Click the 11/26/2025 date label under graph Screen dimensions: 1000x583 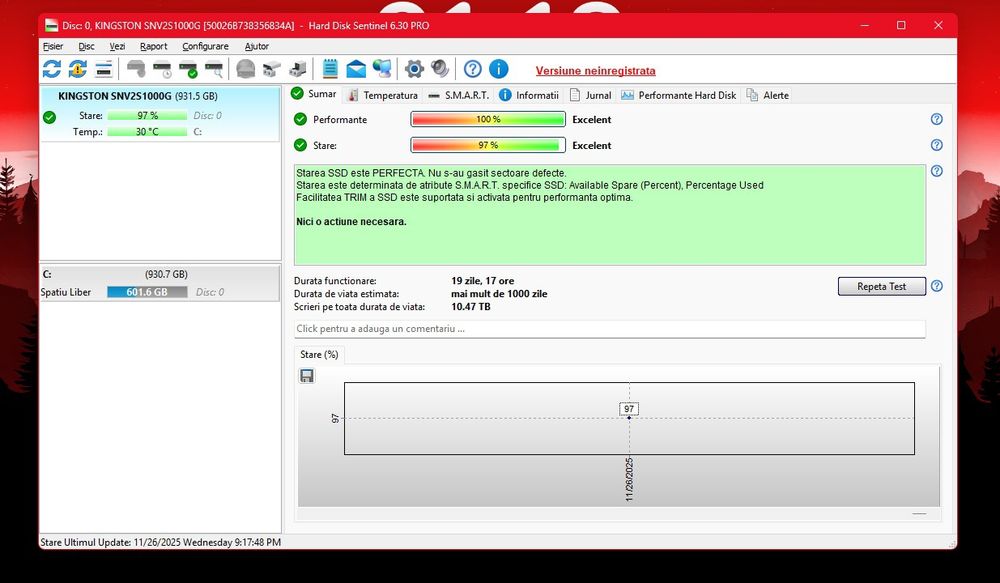pyautogui.click(x=629, y=479)
